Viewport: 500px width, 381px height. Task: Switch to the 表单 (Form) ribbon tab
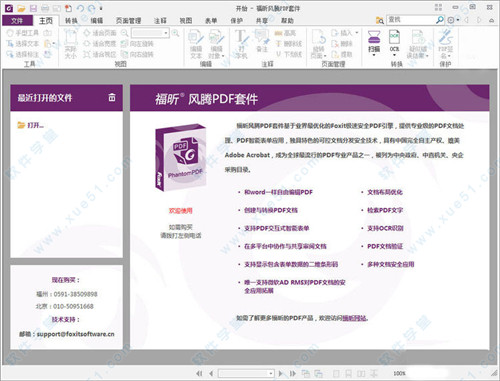(211, 21)
